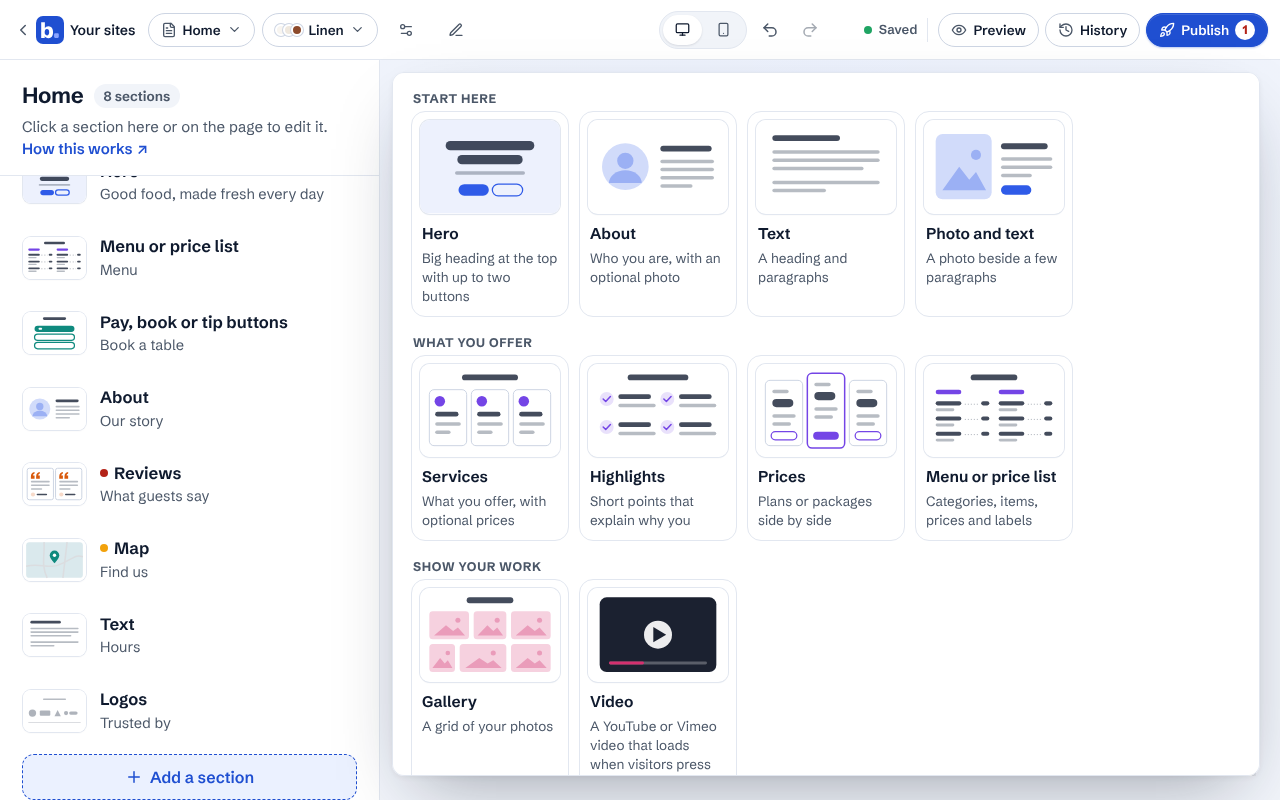
Task: Add an About section from the picker
Action: click(x=658, y=214)
